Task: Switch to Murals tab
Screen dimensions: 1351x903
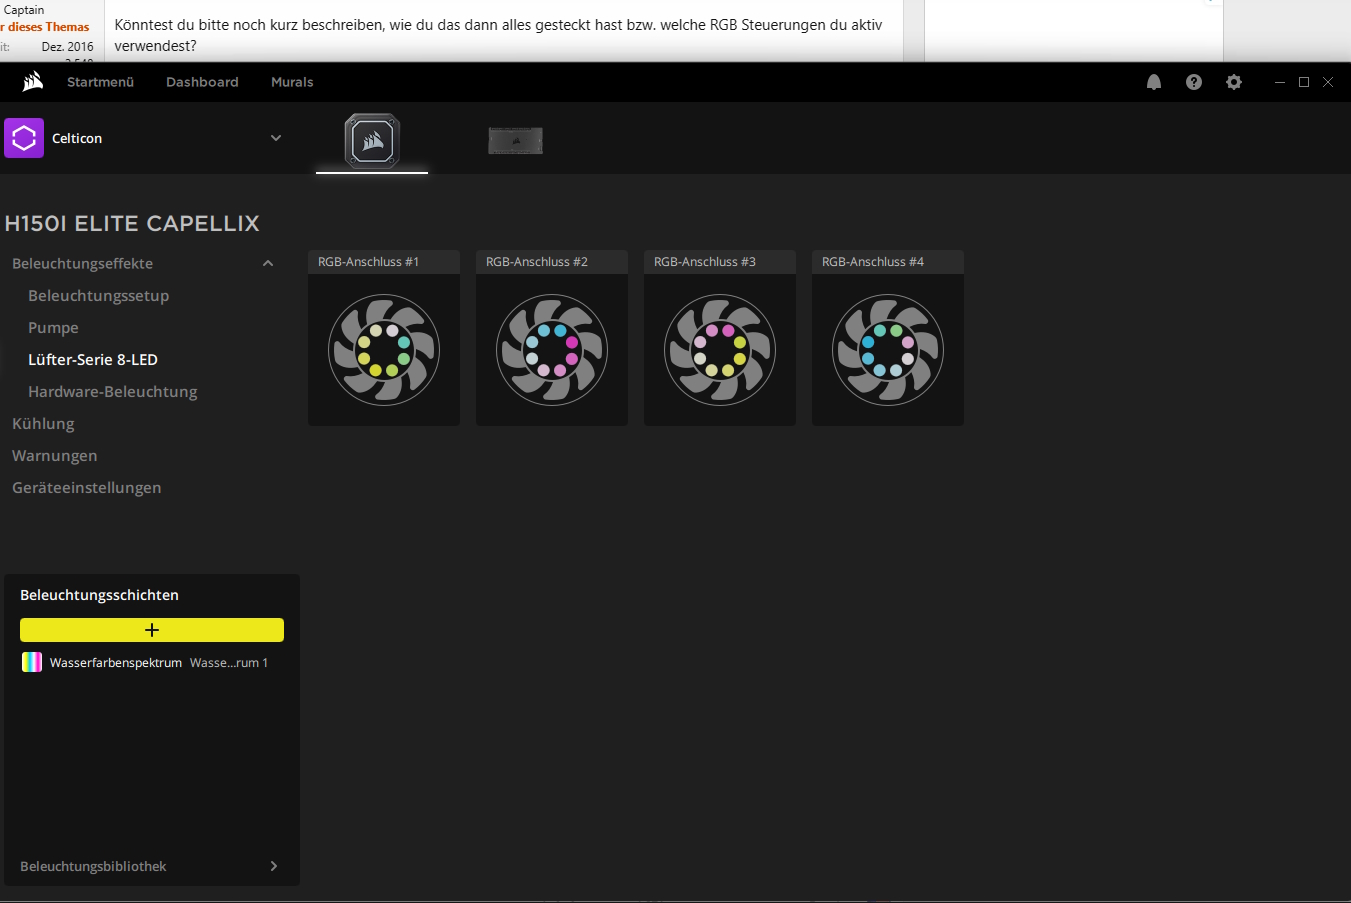Action: 292,82
